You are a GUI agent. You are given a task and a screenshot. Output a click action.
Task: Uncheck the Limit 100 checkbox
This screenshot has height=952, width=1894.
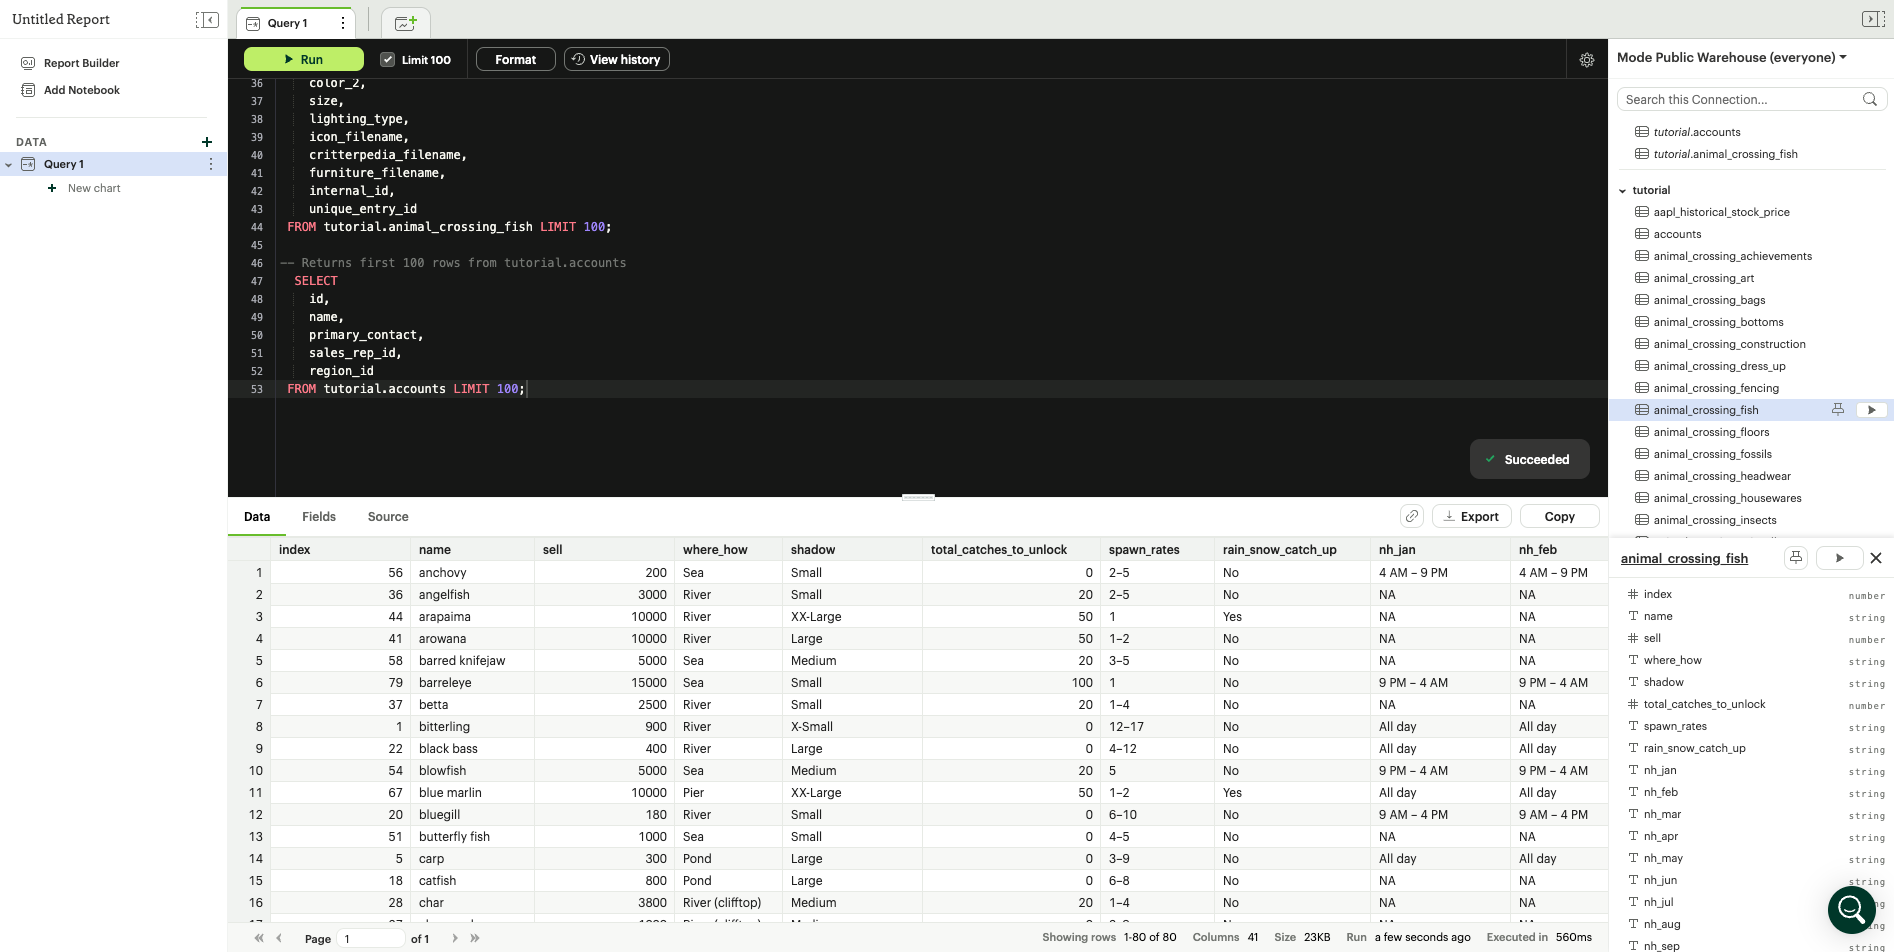387,59
